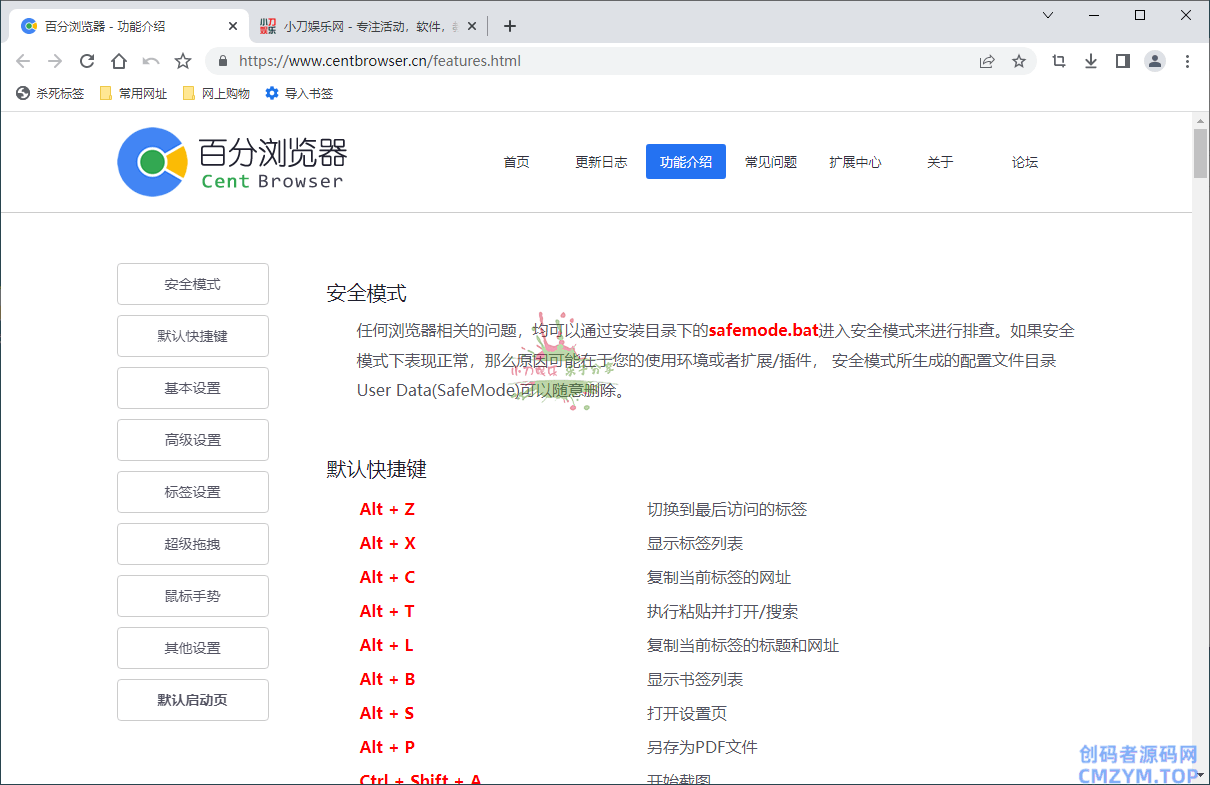1210x785 pixels.
Task: Click the address bar URL field
Action: [600, 61]
